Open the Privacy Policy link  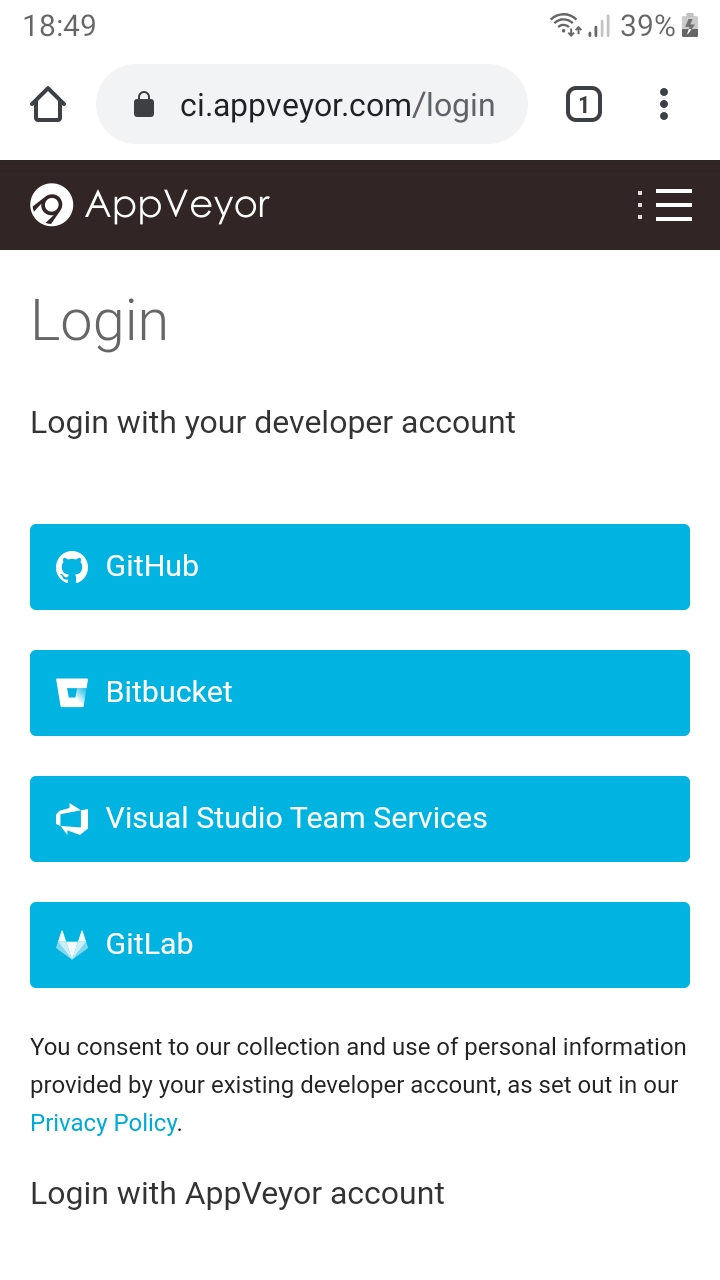[x=104, y=1123]
